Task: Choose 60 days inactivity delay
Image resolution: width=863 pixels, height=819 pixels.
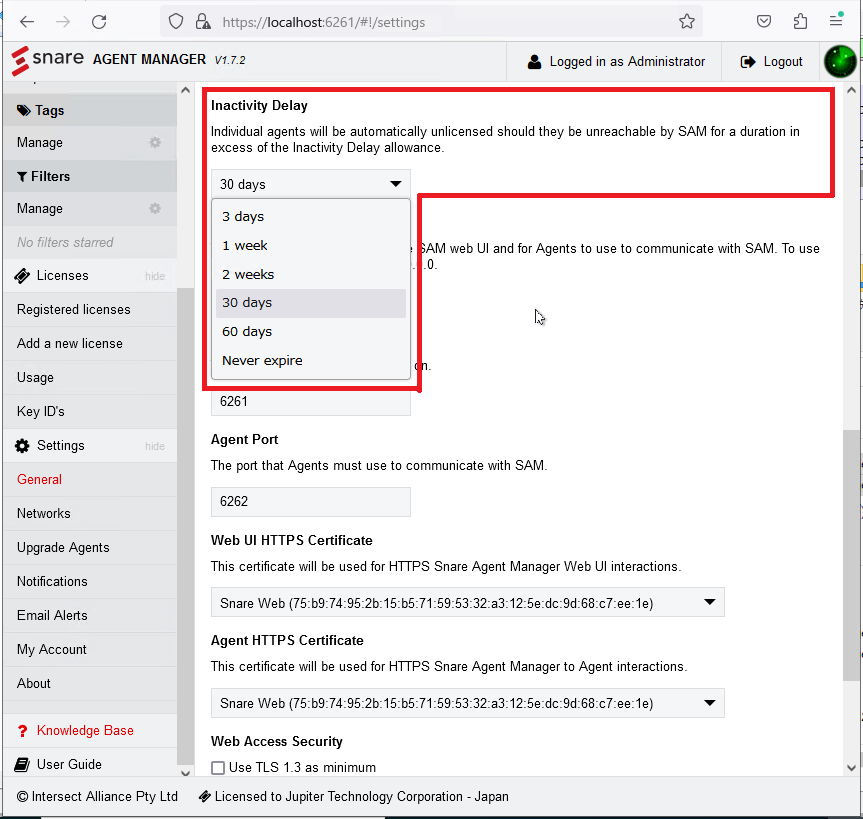Action: tap(310, 332)
